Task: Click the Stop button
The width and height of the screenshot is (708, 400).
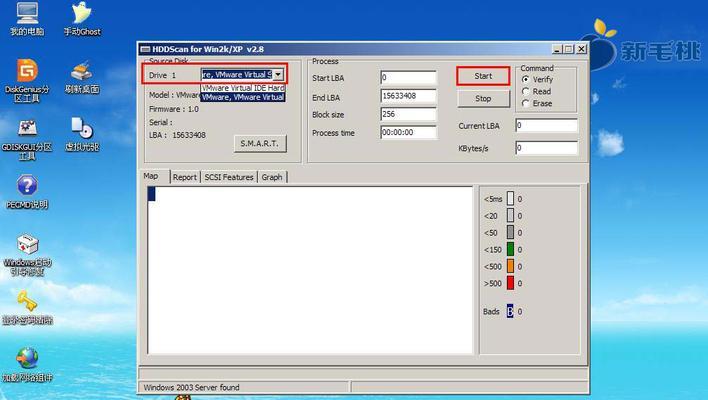Action: coord(483,98)
